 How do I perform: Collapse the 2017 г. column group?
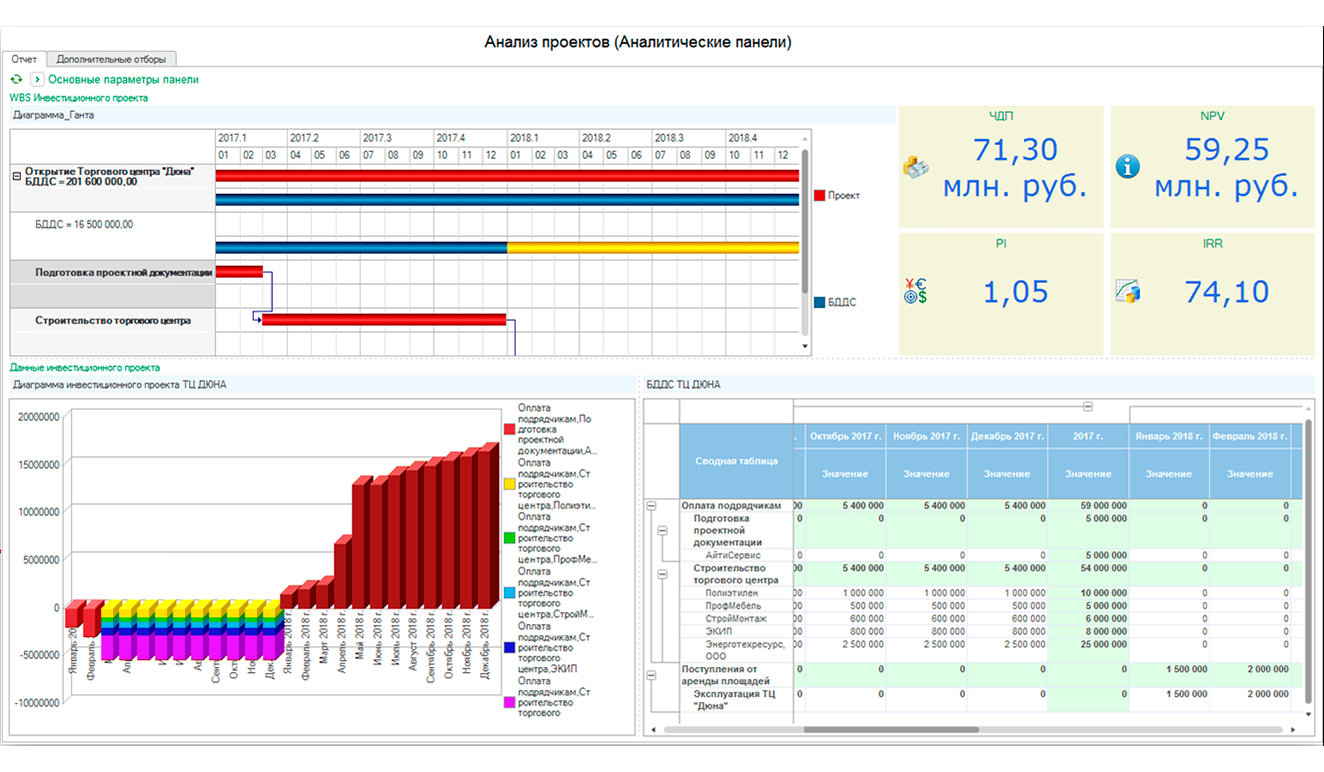(1088, 407)
